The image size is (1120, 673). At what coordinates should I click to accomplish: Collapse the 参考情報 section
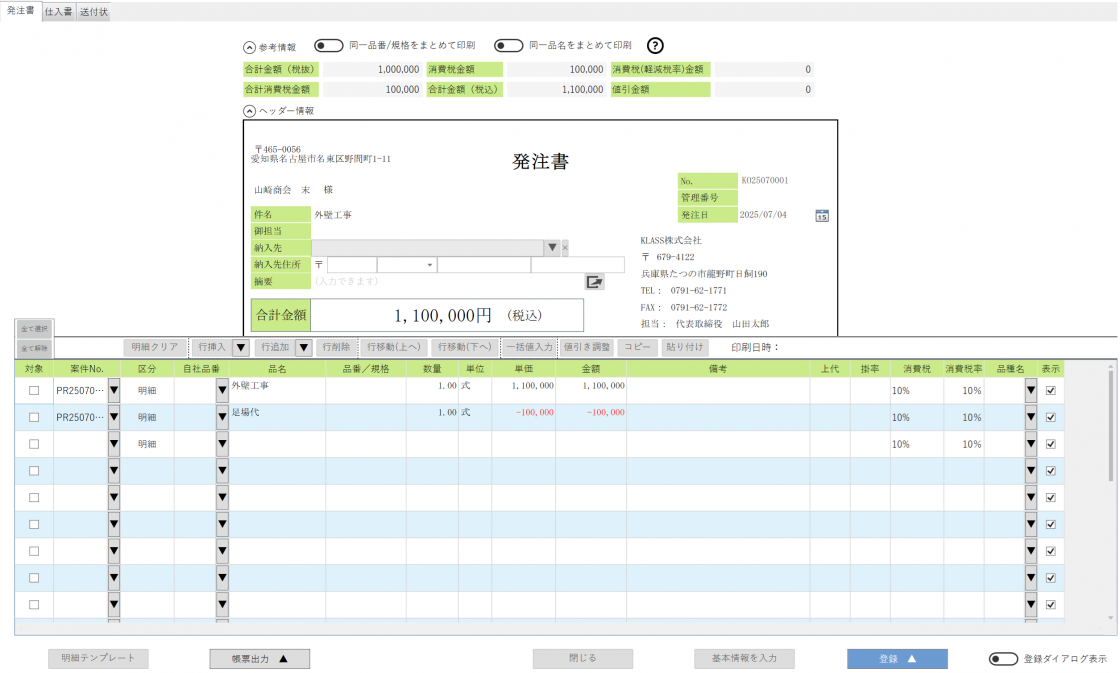click(x=250, y=47)
